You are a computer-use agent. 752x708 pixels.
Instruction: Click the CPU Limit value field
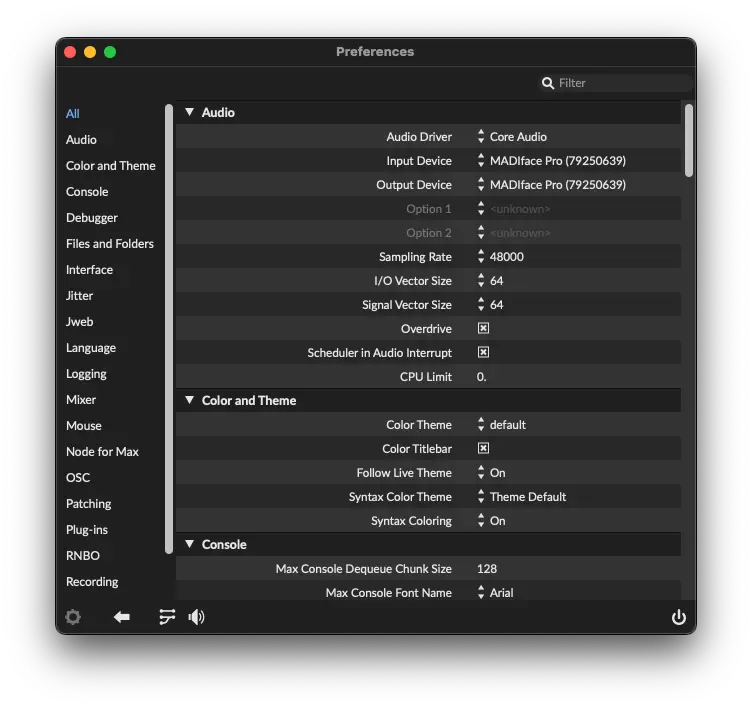[482, 377]
